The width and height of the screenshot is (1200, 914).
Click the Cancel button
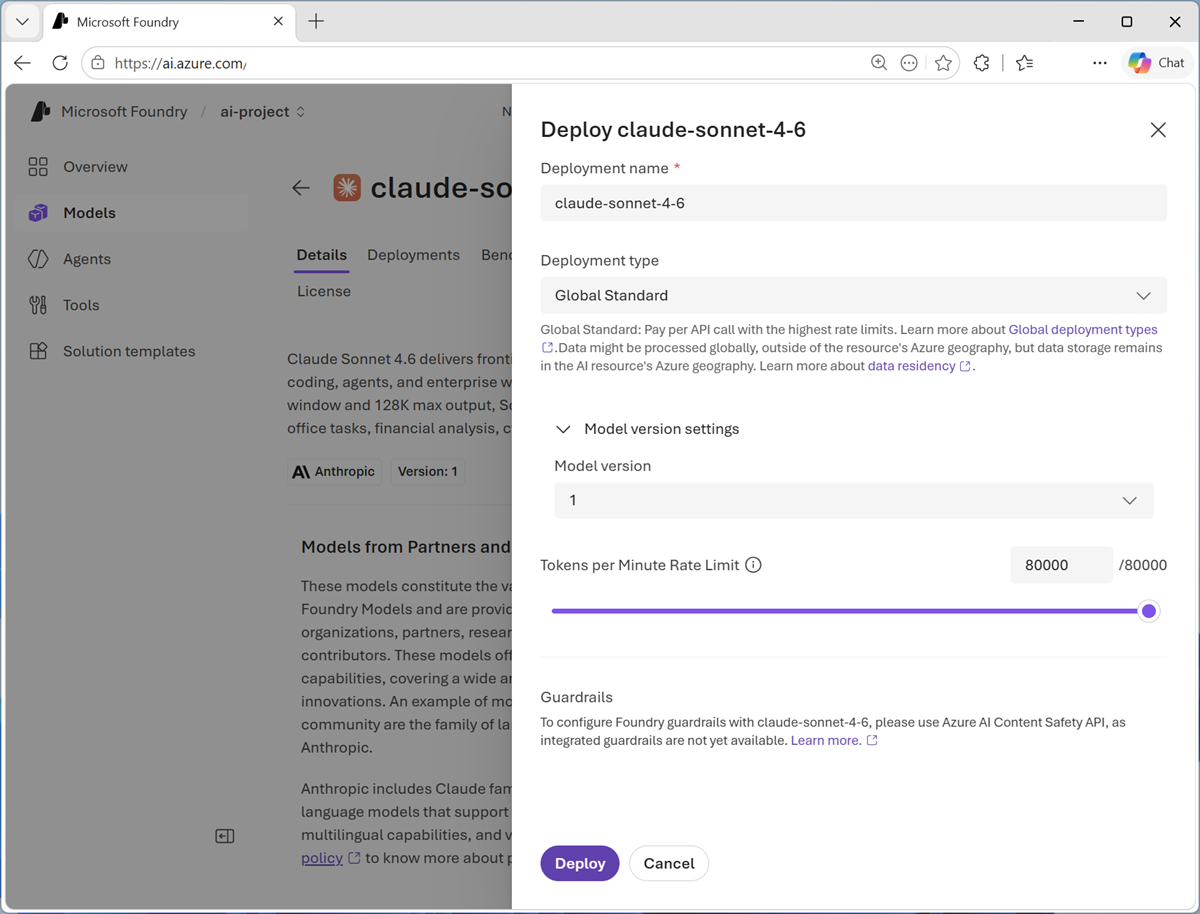point(669,863)
